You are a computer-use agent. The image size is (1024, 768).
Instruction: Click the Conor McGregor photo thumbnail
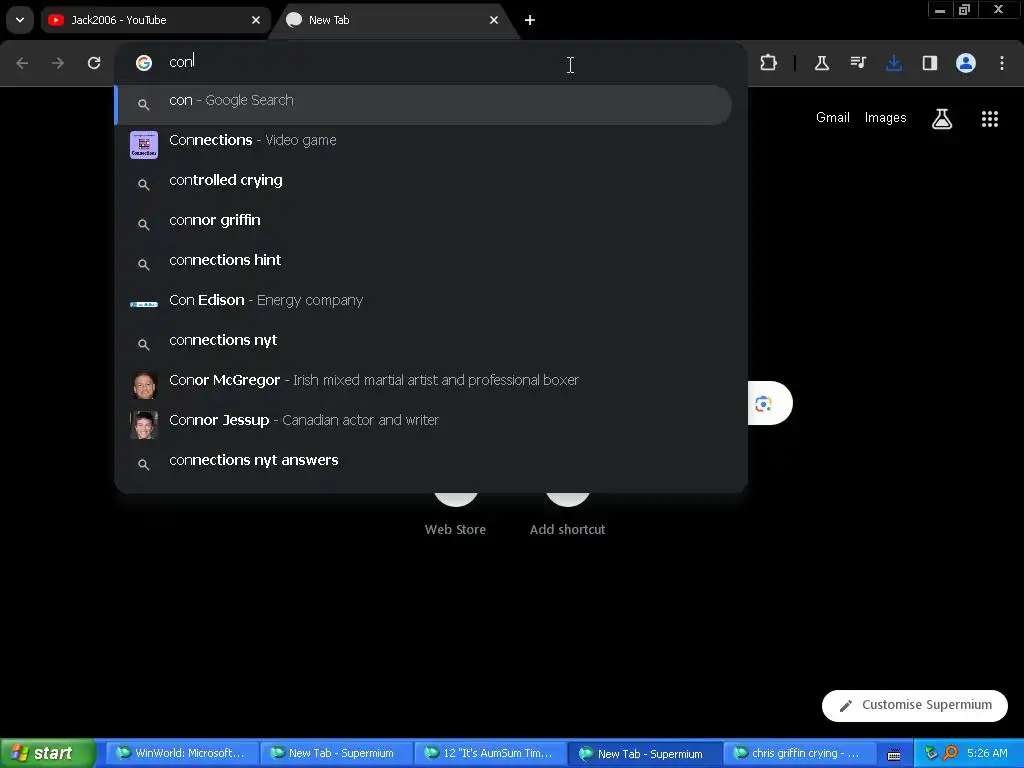point(144,385)
